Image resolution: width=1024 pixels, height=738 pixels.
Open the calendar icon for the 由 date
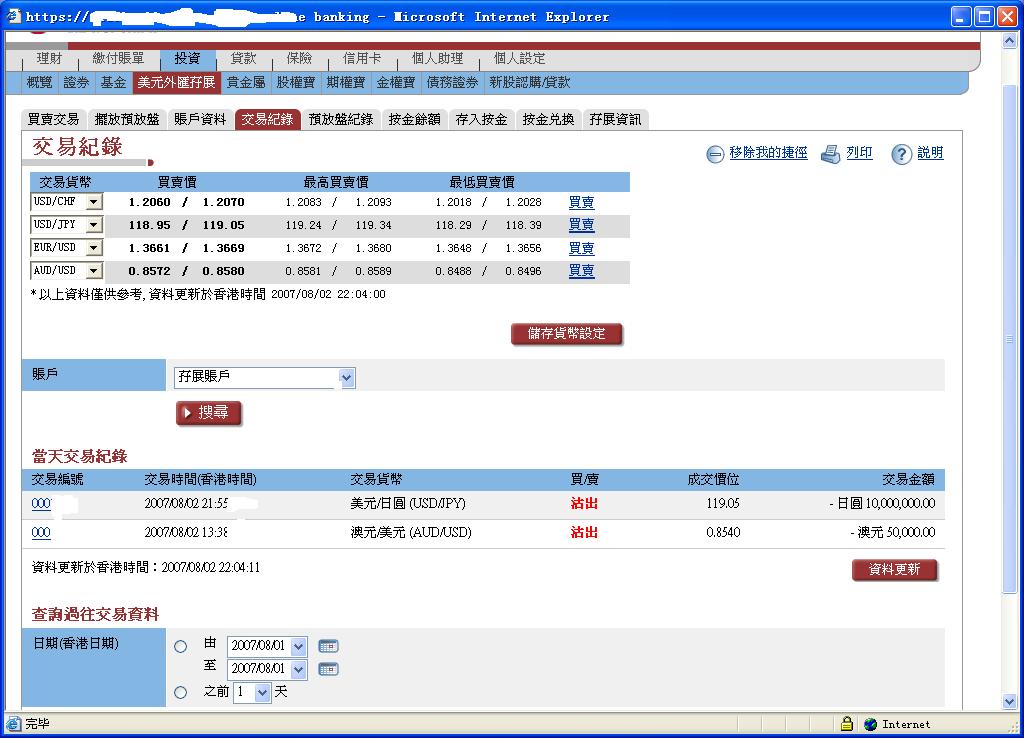pyautogui.click(x=328, y=646)
